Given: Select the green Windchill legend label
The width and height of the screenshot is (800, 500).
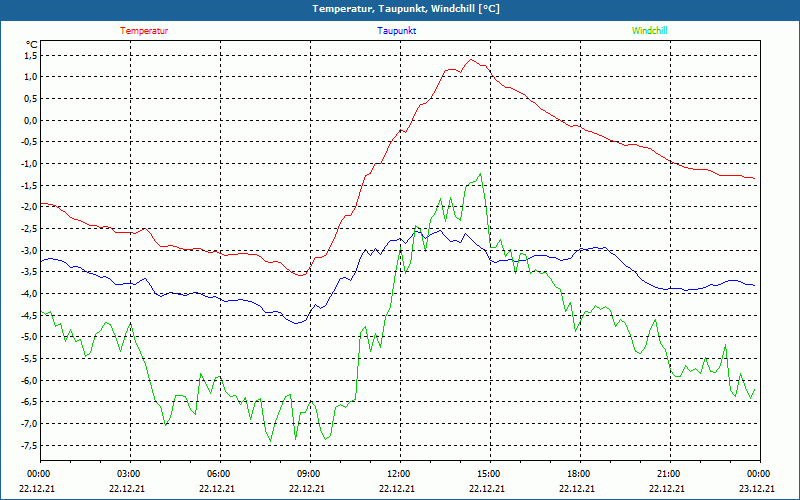Looking at the screenshot, I should click(649, 31).
